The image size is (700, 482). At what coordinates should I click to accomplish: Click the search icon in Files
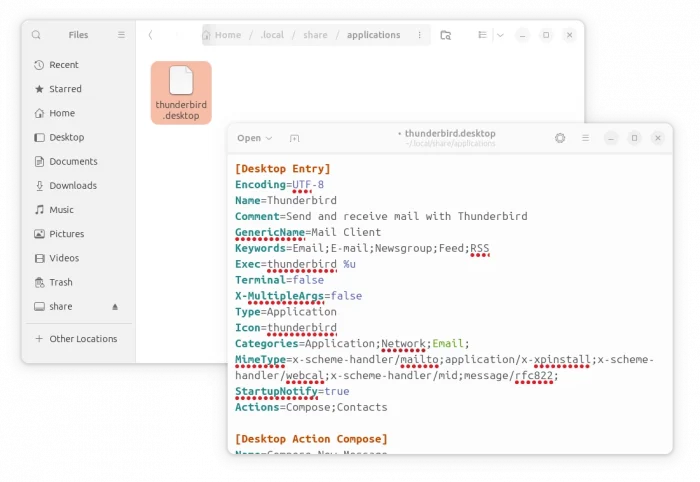pos(36,35)
